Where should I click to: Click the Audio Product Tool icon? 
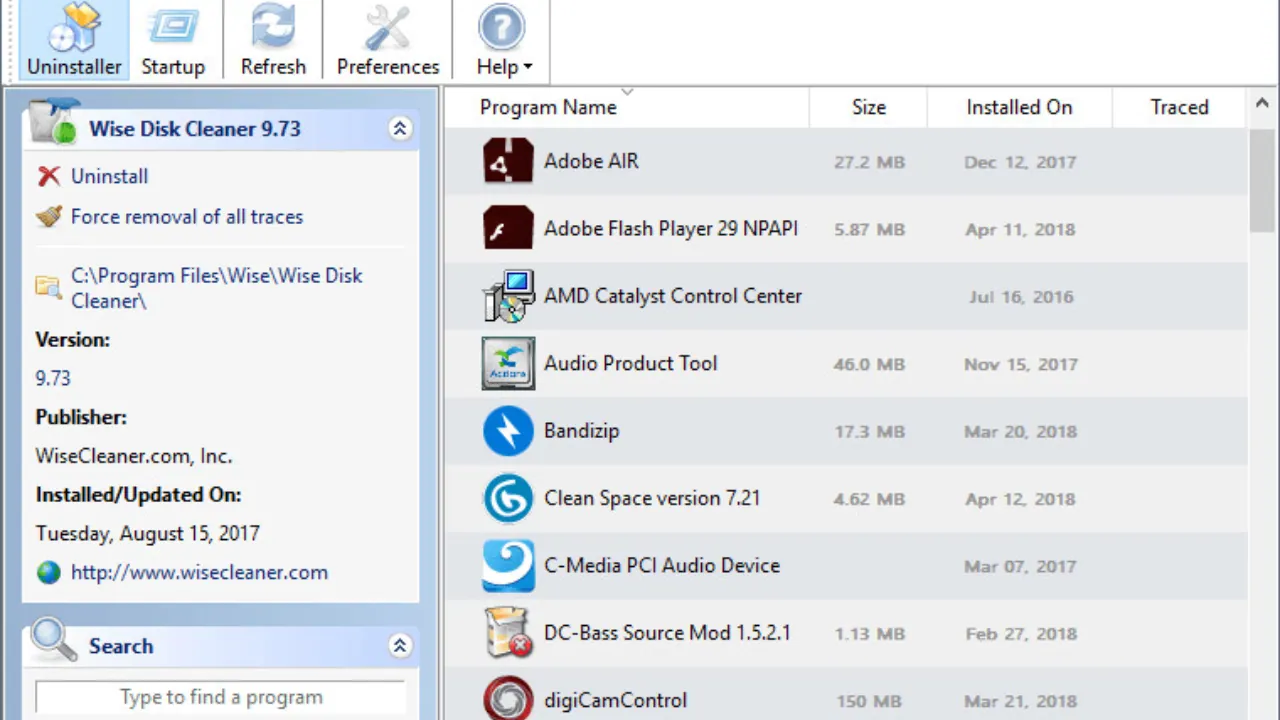[x=508, y=363]
